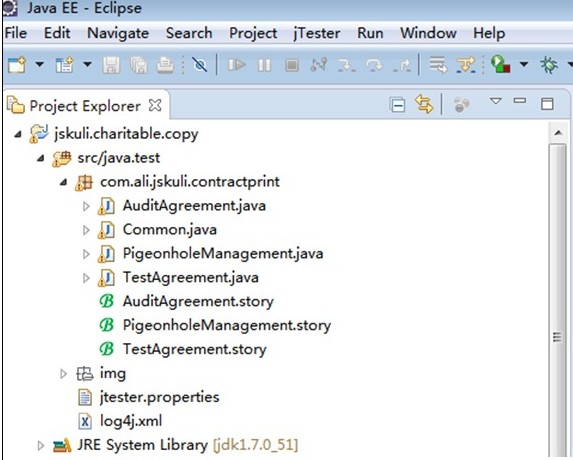Screen dimensions: 573x460
Task: Minimize the Project Explorer view
Action: pos(520,100)
